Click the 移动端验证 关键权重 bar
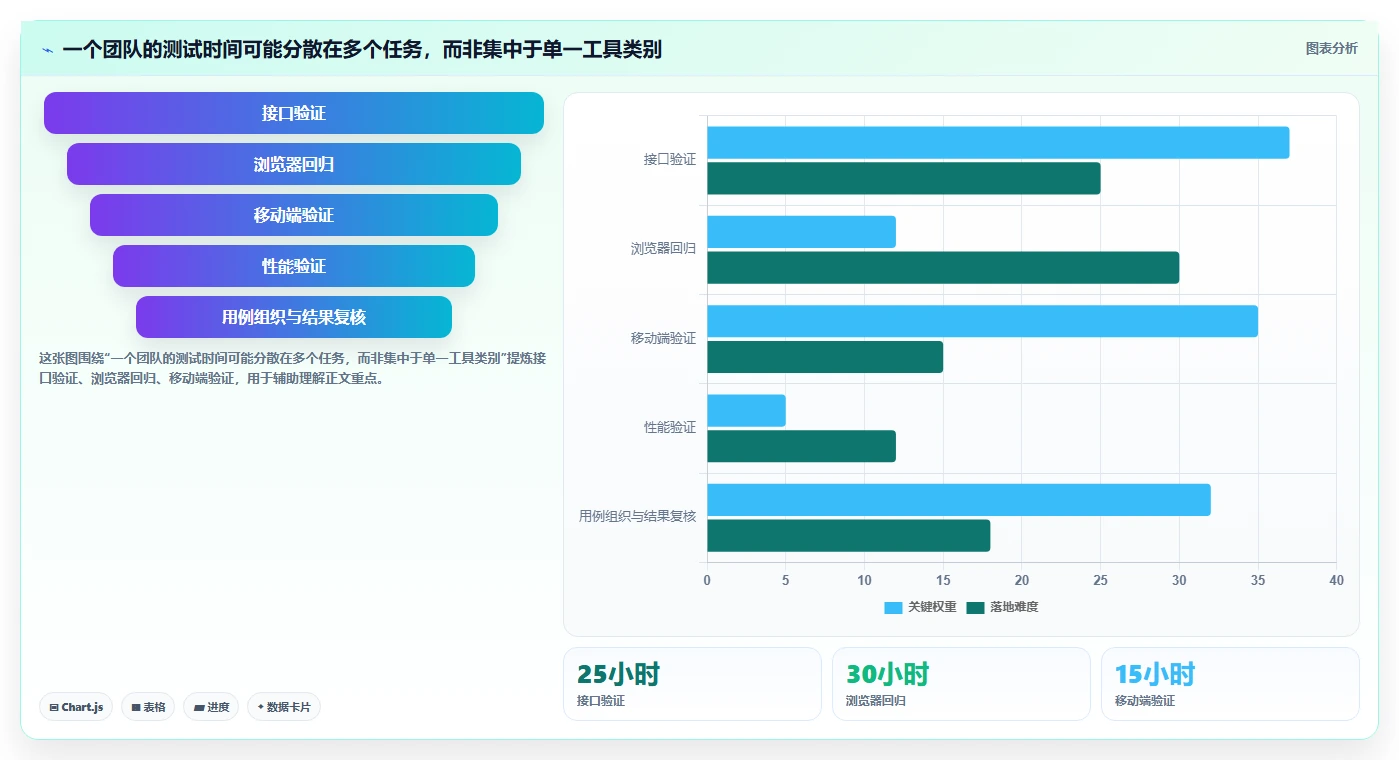Screen dimensions: 1399x760 982,321
